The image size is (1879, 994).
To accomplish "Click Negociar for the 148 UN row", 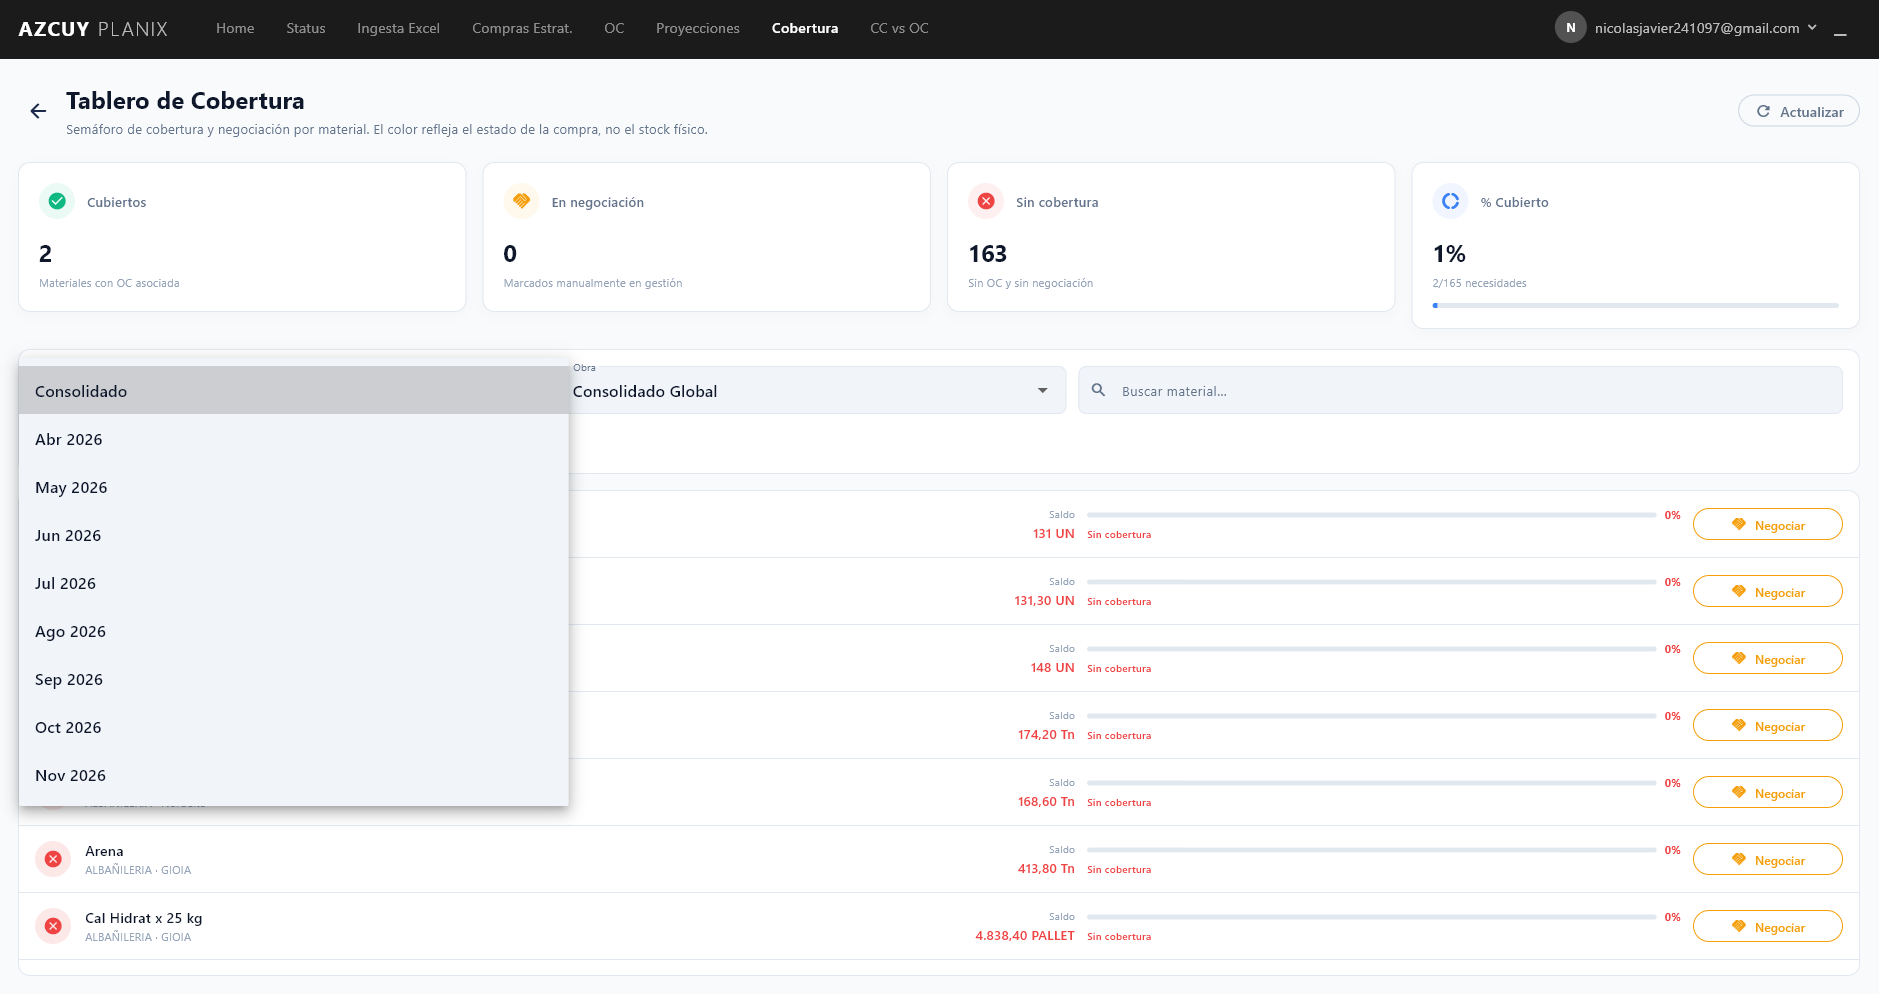I will click(x=1767, y=658).
